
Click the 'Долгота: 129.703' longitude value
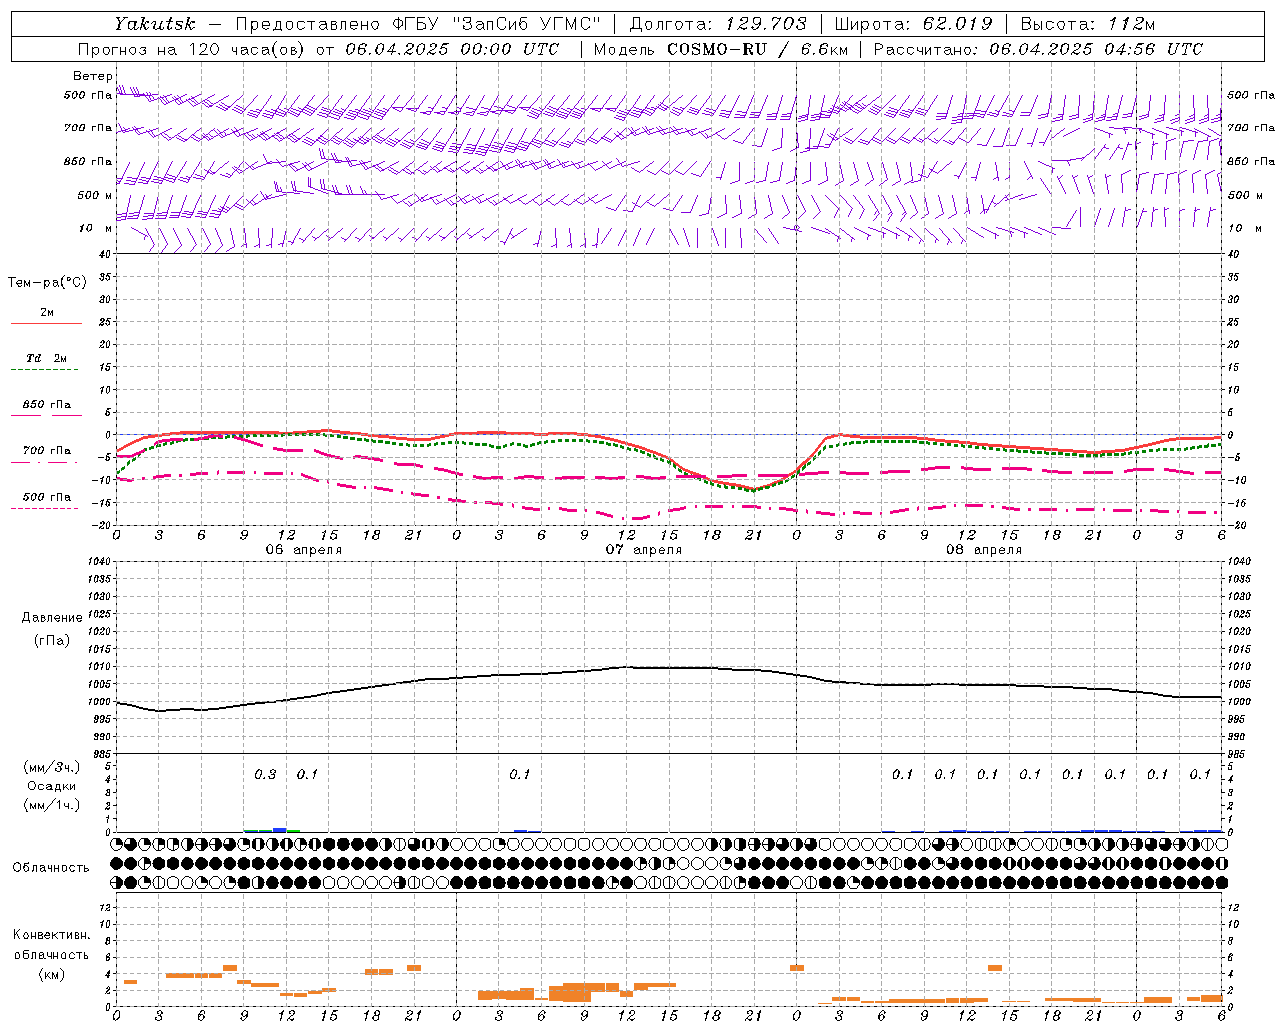[x=717, y=23]
